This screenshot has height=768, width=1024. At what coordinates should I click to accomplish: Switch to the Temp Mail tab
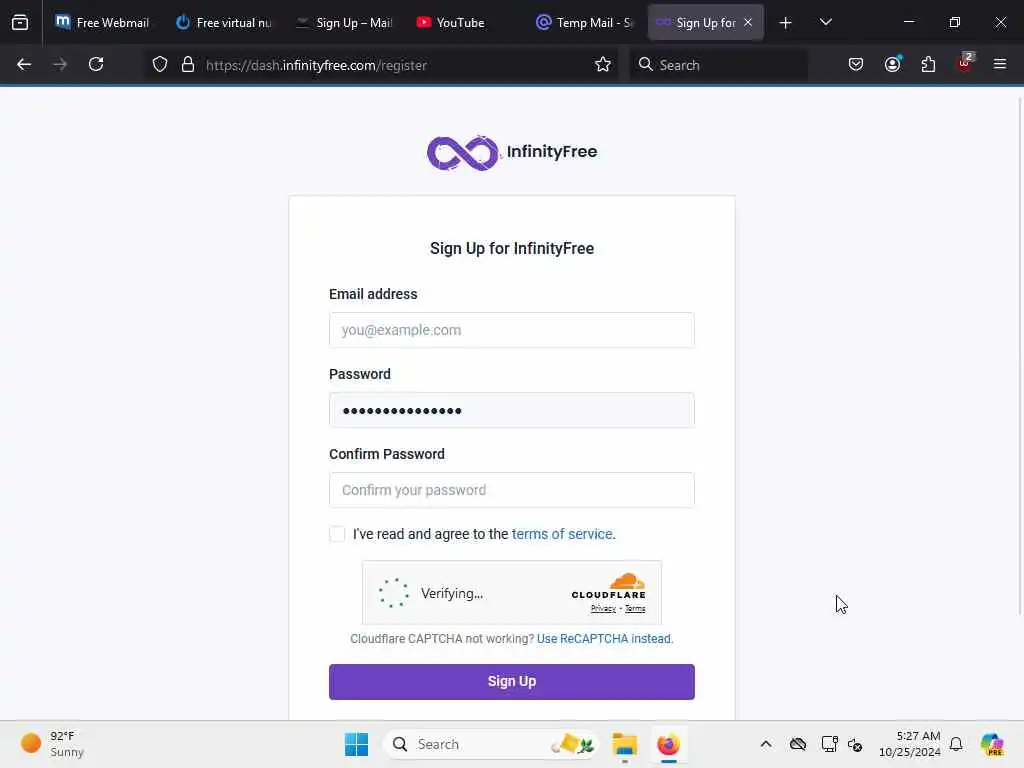584,23
